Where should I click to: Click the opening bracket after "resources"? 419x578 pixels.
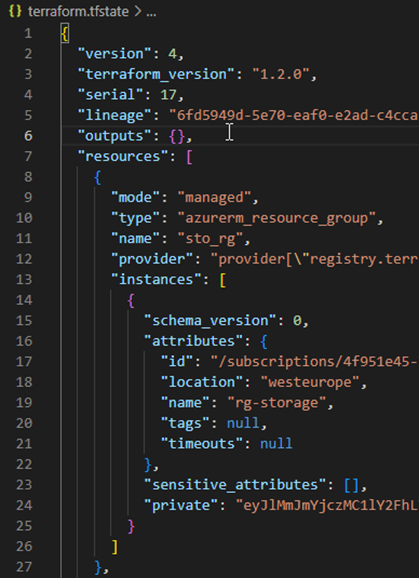[190, 157]
